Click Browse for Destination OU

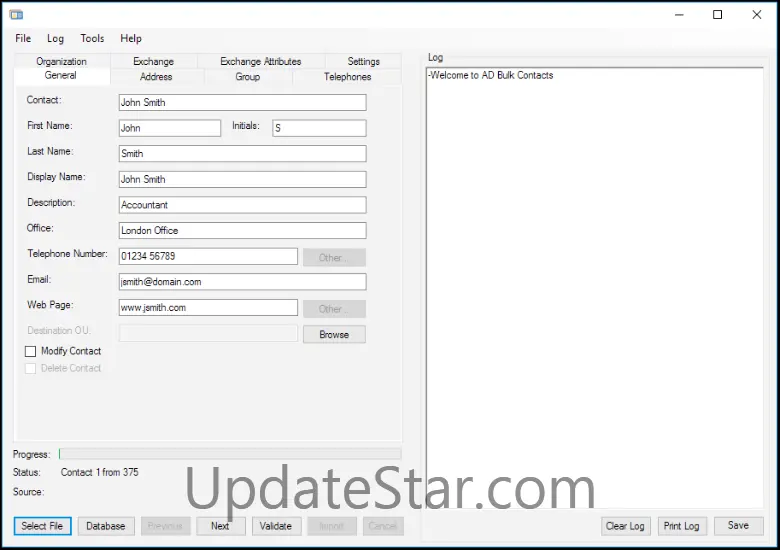point(334,334)
